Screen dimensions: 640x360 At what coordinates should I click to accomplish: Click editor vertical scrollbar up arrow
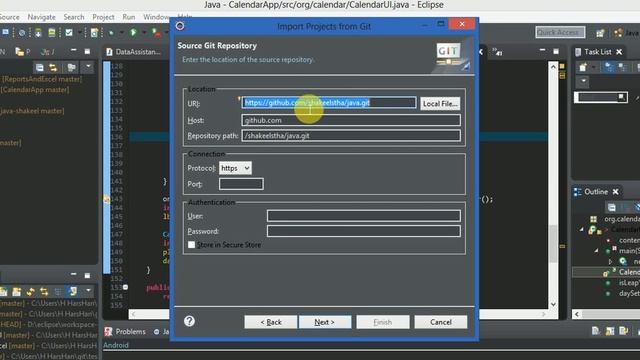coord(553,66)
